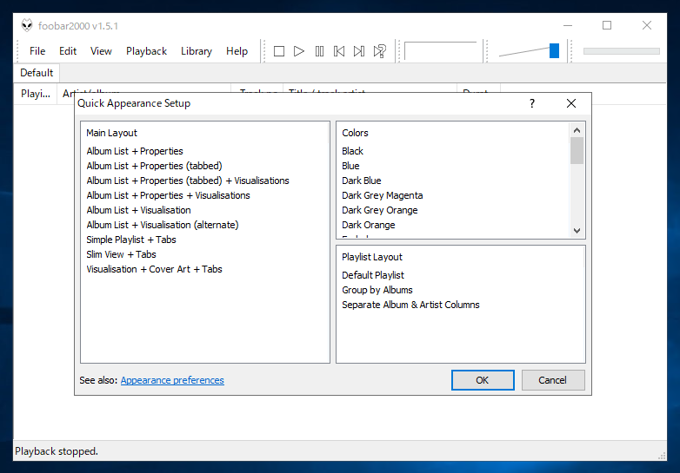The image size is (680, 473).
Task: Select Group by Albums playlist layout
Action: tap(377, 290)
